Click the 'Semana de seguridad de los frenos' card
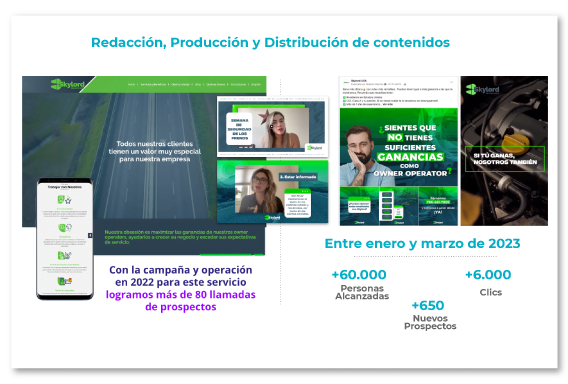This screenshot has height=384, width=568. (239, 129)
